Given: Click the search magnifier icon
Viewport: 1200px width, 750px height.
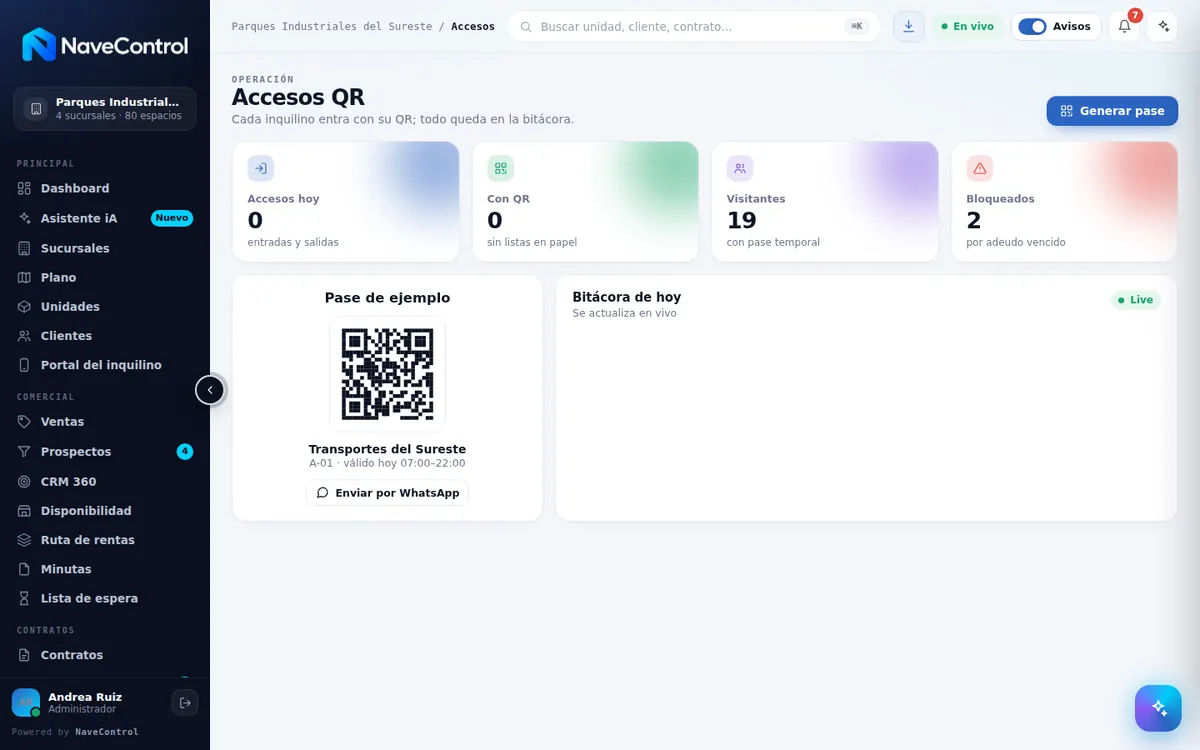Looking at the screenshot, I should pos(526,27).
